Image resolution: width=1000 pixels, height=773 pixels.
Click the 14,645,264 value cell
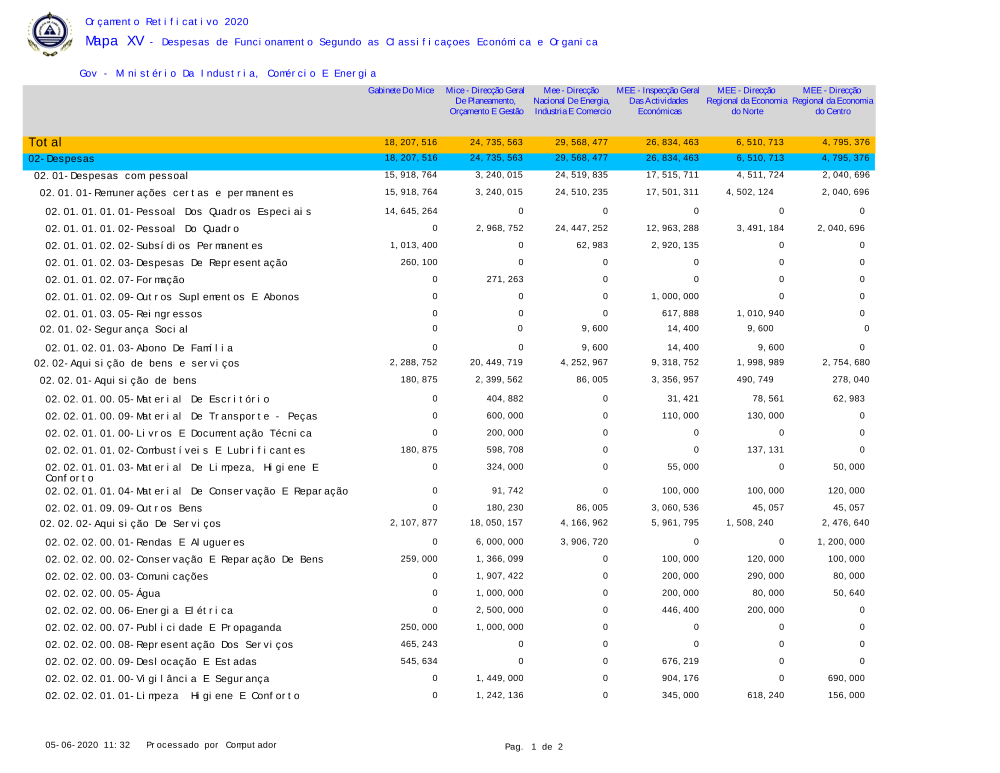[x=411, y=212]
